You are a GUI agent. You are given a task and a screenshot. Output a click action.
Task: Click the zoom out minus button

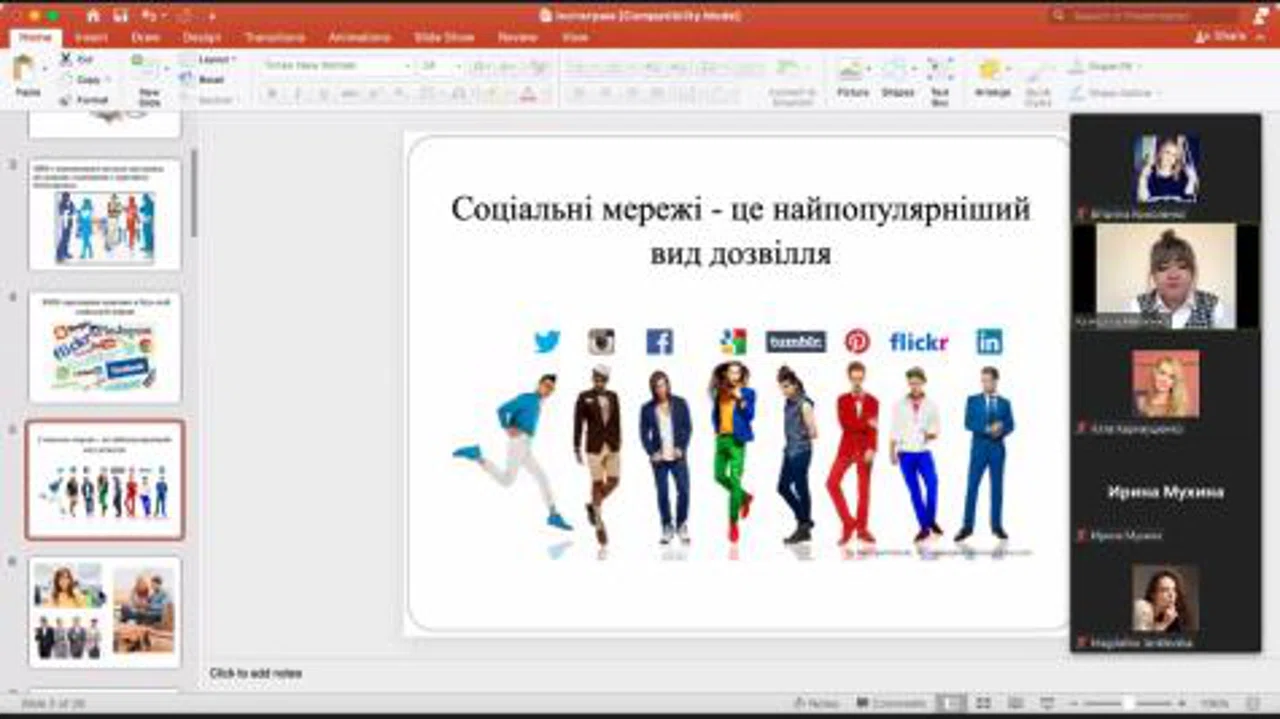pyautogui.click(x=1072, y=703)
